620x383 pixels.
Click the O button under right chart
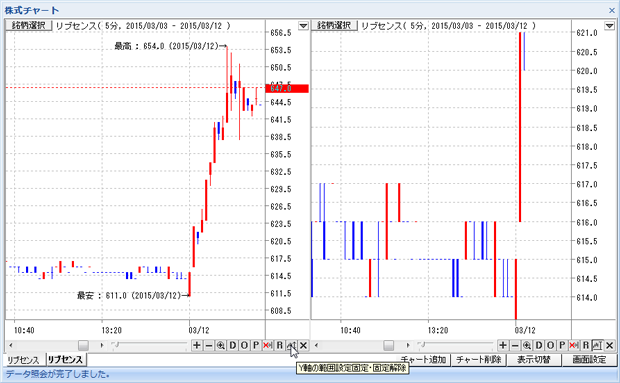pyautogui.click(x=550, y=345)
